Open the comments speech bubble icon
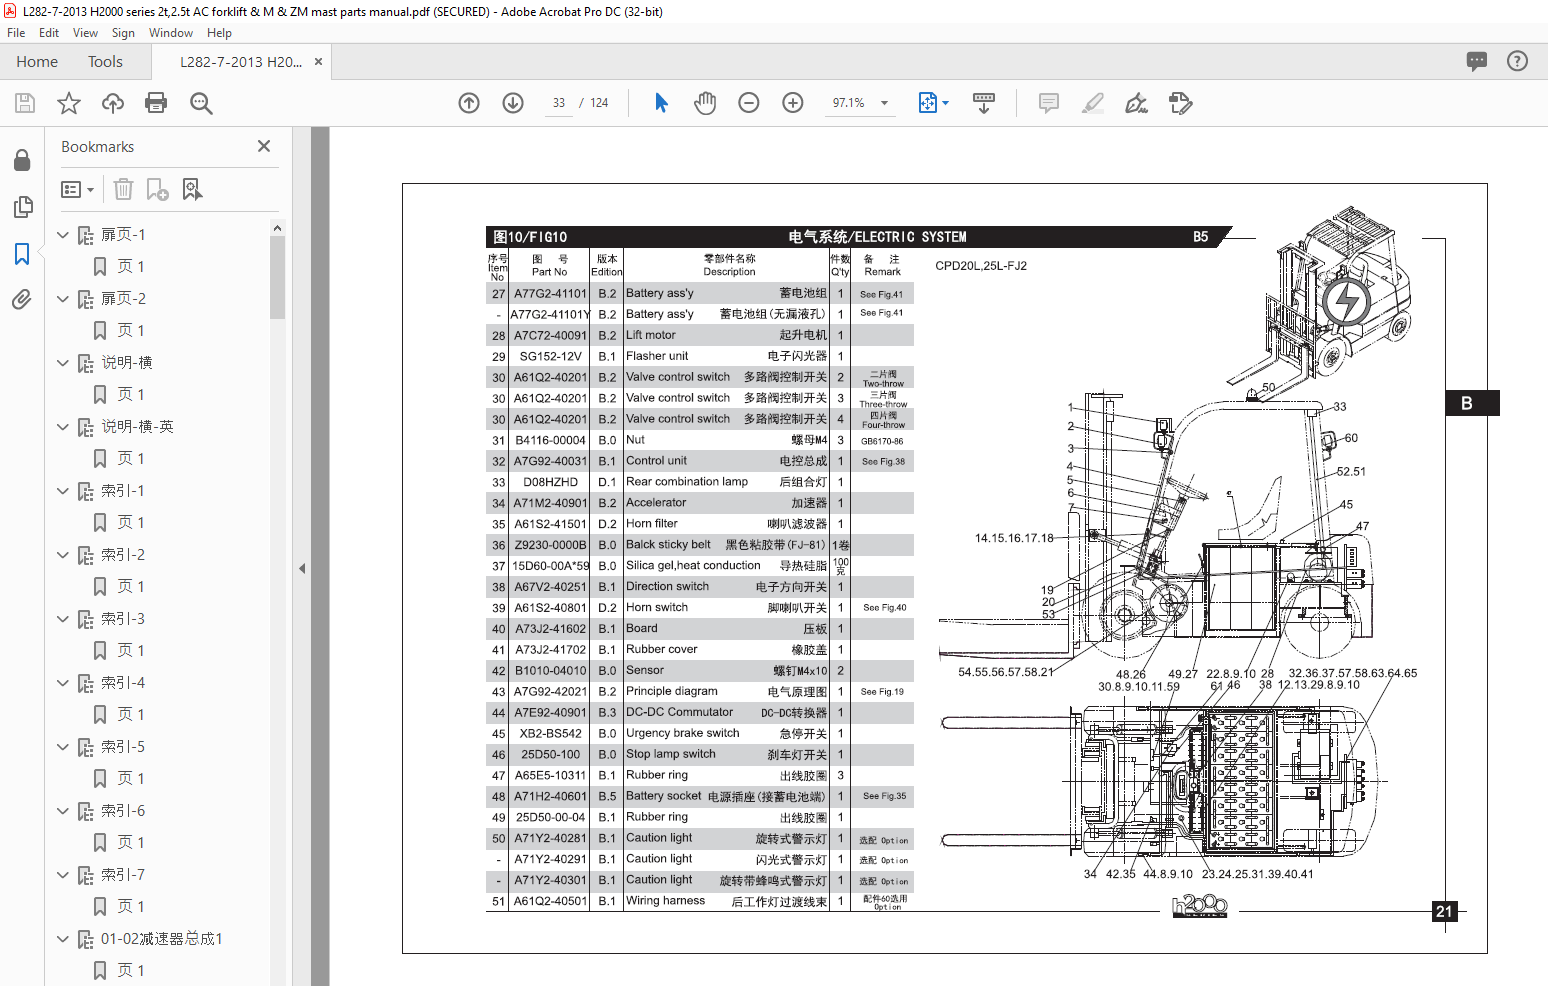Viewport: 1548px width, 986px height. click(1477, 61)
